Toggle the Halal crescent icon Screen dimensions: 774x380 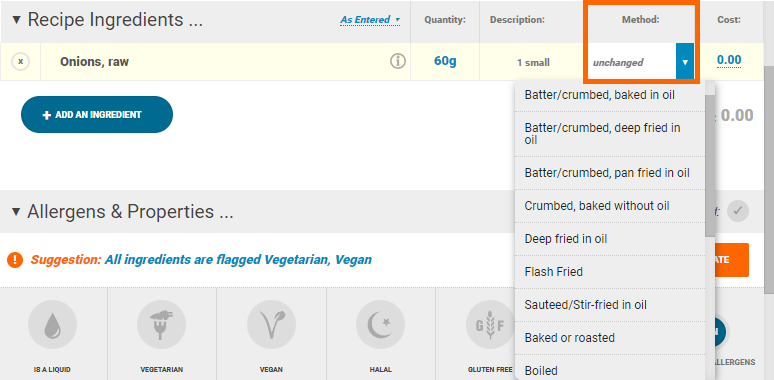[381, 325]
